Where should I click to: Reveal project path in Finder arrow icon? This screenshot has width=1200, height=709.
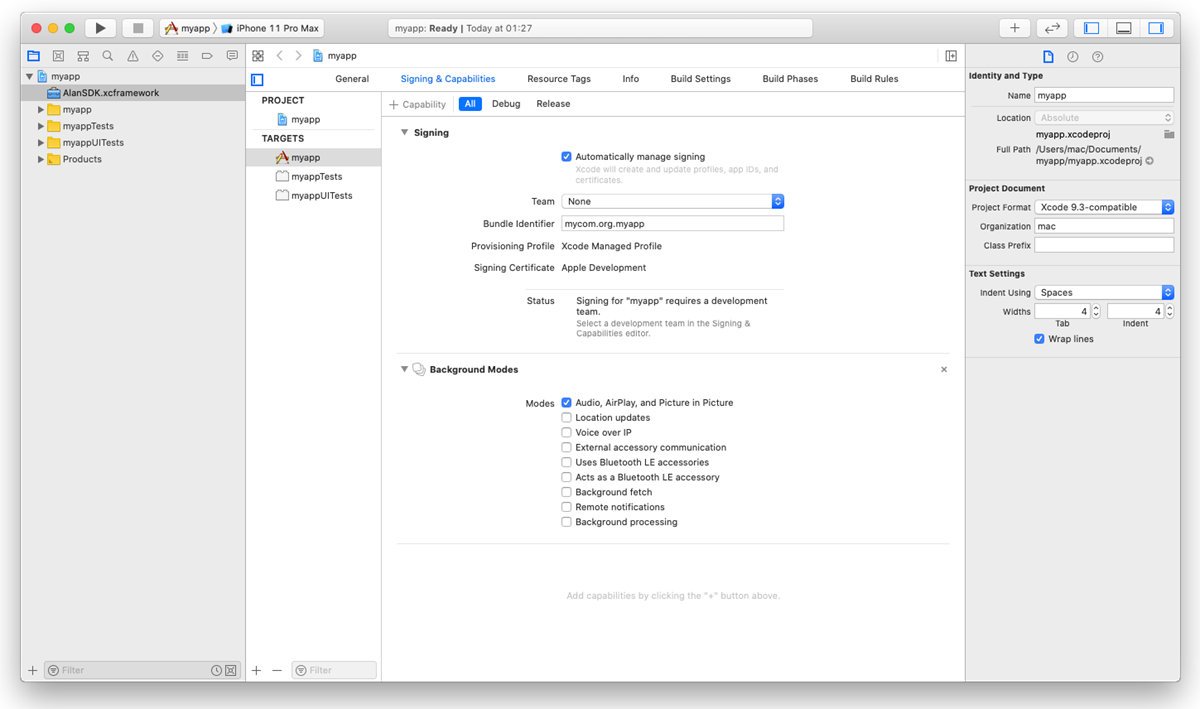pos(1150,161)
